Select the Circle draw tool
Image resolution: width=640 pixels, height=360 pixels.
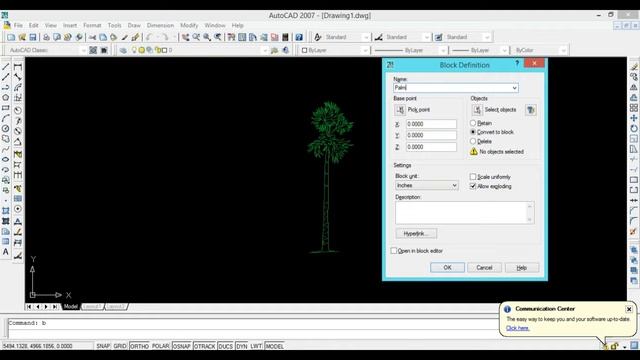pyautogui.click(x=6, y=129)
